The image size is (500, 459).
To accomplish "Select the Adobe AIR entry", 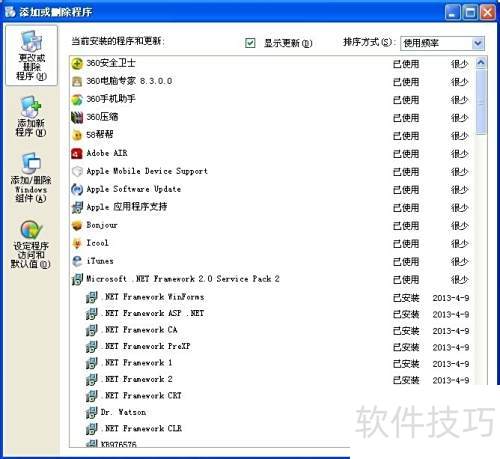I will (x=107, y=153).
